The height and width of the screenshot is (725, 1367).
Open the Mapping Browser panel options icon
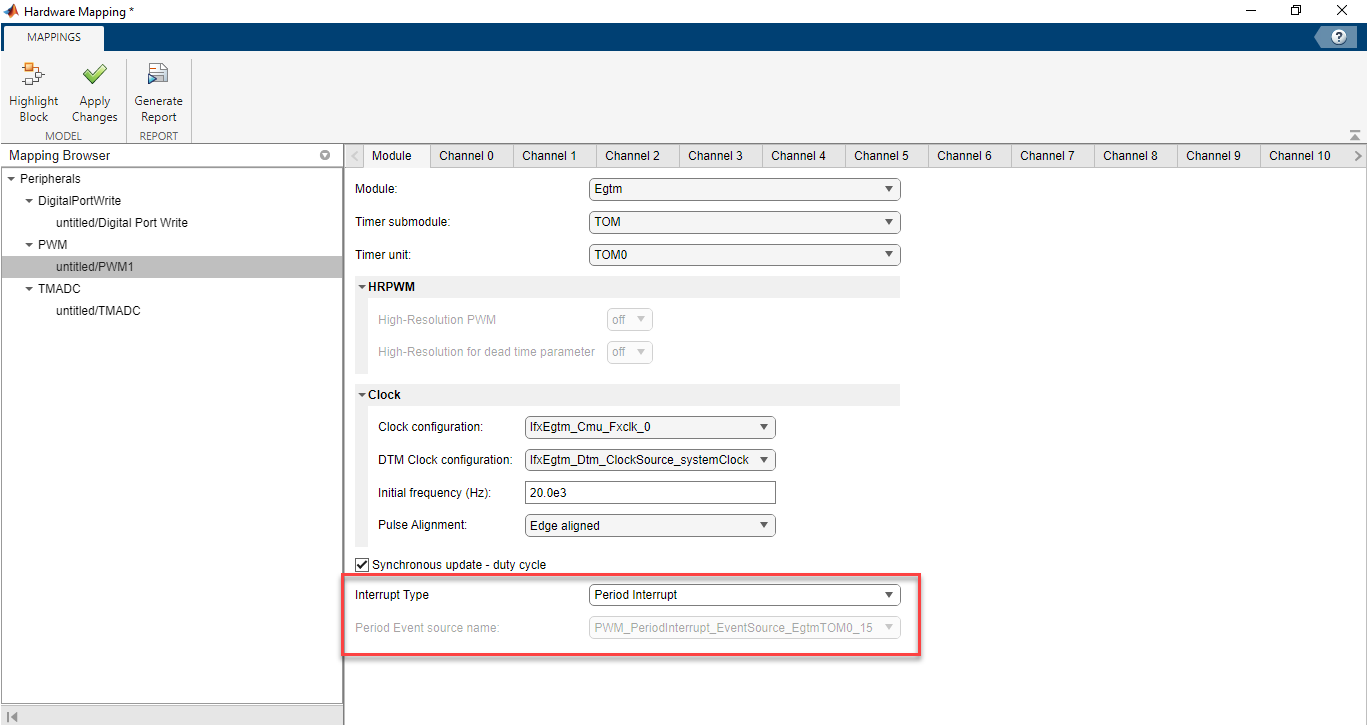[x=325, y=156]
